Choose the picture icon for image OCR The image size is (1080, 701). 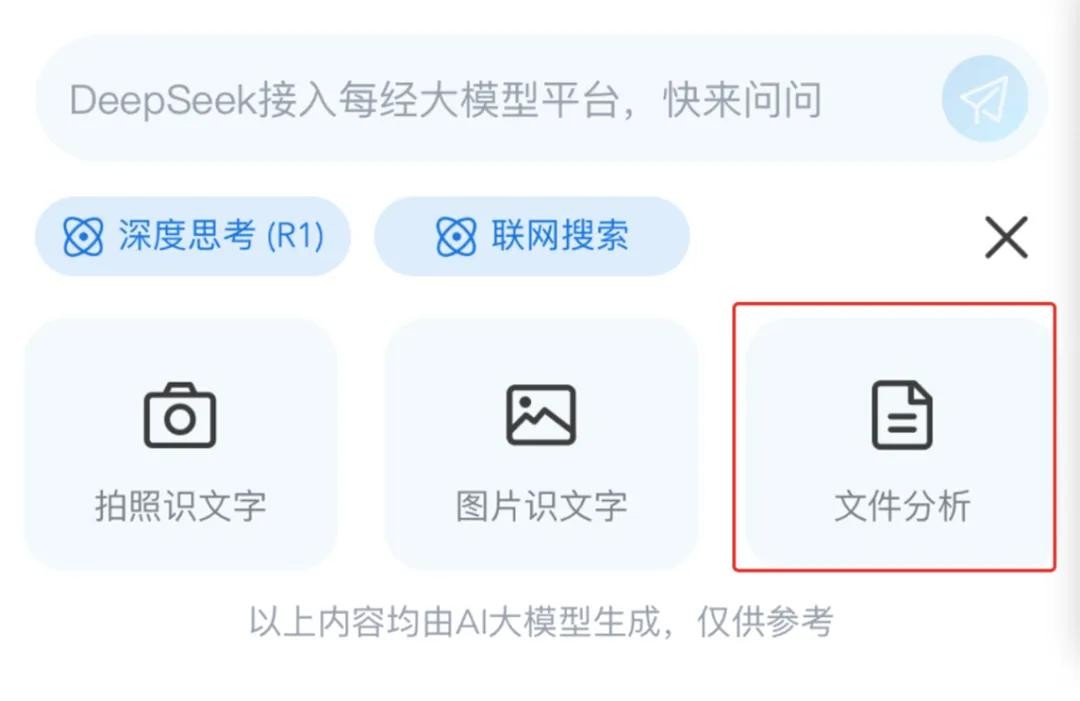click(x=541, y=415)
